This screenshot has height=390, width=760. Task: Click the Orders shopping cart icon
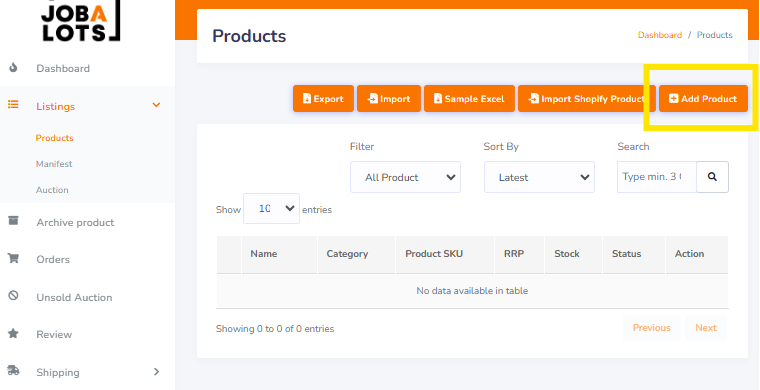(x=13, y=258)
